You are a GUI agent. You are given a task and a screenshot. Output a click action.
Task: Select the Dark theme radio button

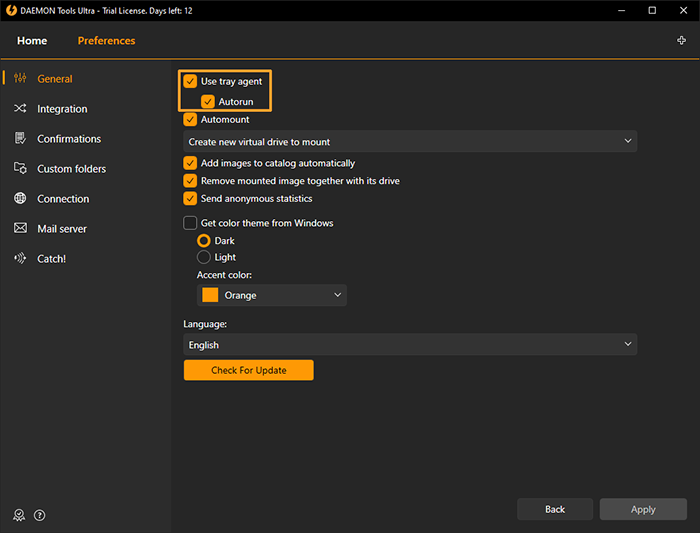[204, 241]
